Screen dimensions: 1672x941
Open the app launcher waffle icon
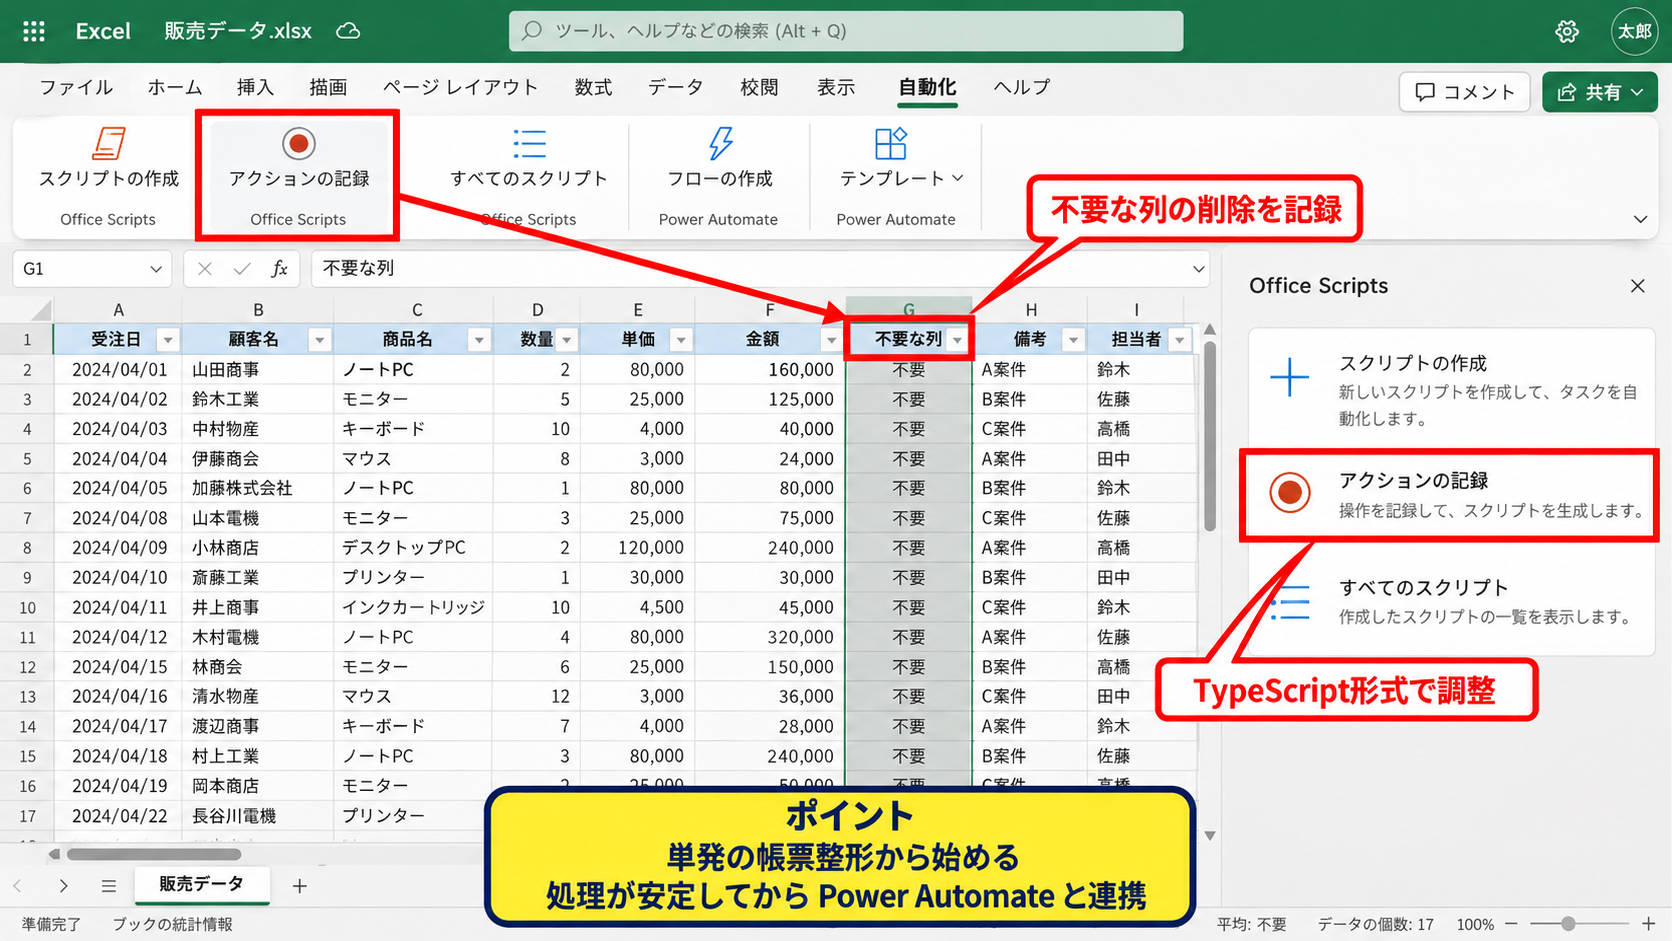pyautogui.click(x=34, y=31)
